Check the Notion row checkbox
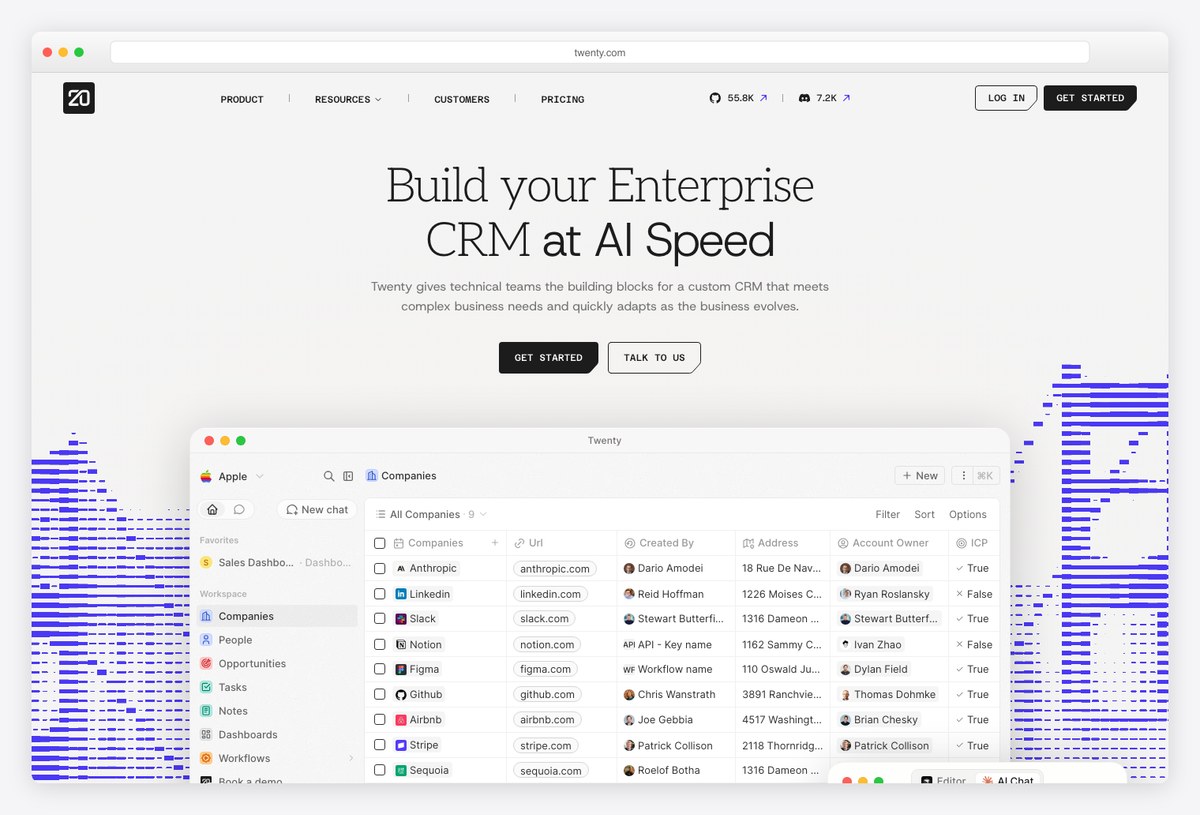 [380, 645]
